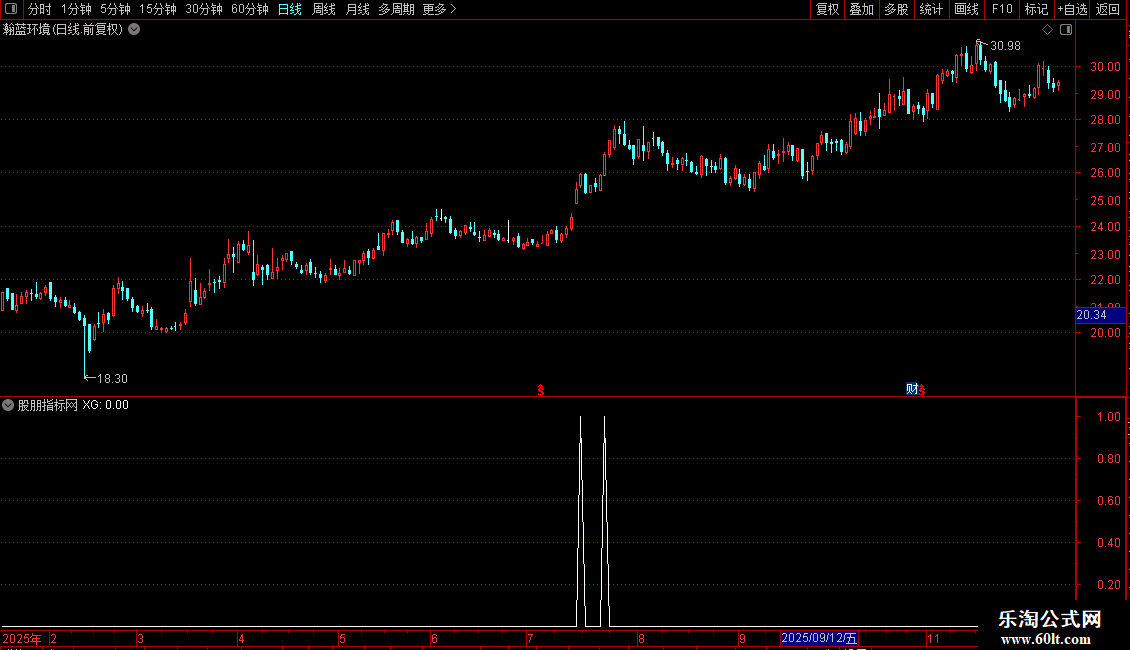Click the 标记 mark button

coord(1036,9)
